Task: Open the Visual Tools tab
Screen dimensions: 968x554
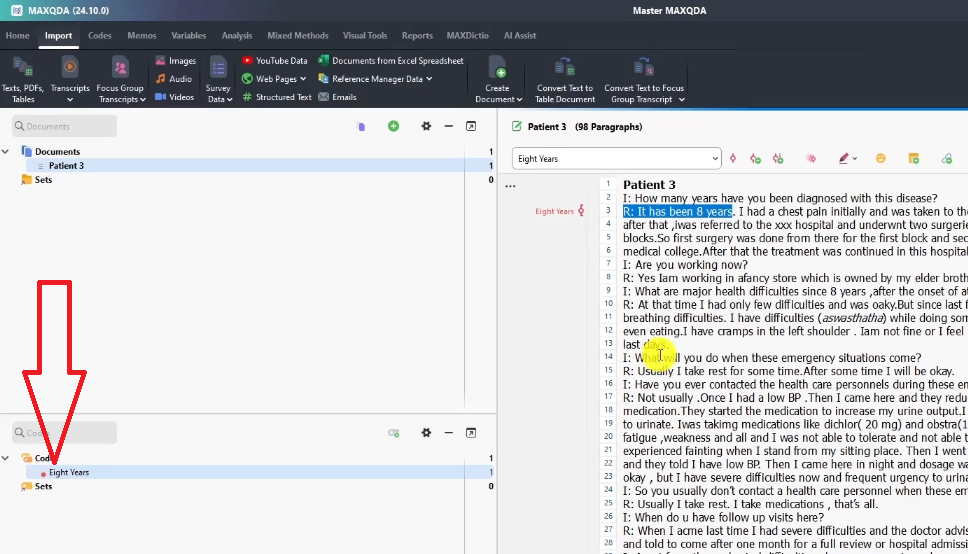Action: coord(364,35)
